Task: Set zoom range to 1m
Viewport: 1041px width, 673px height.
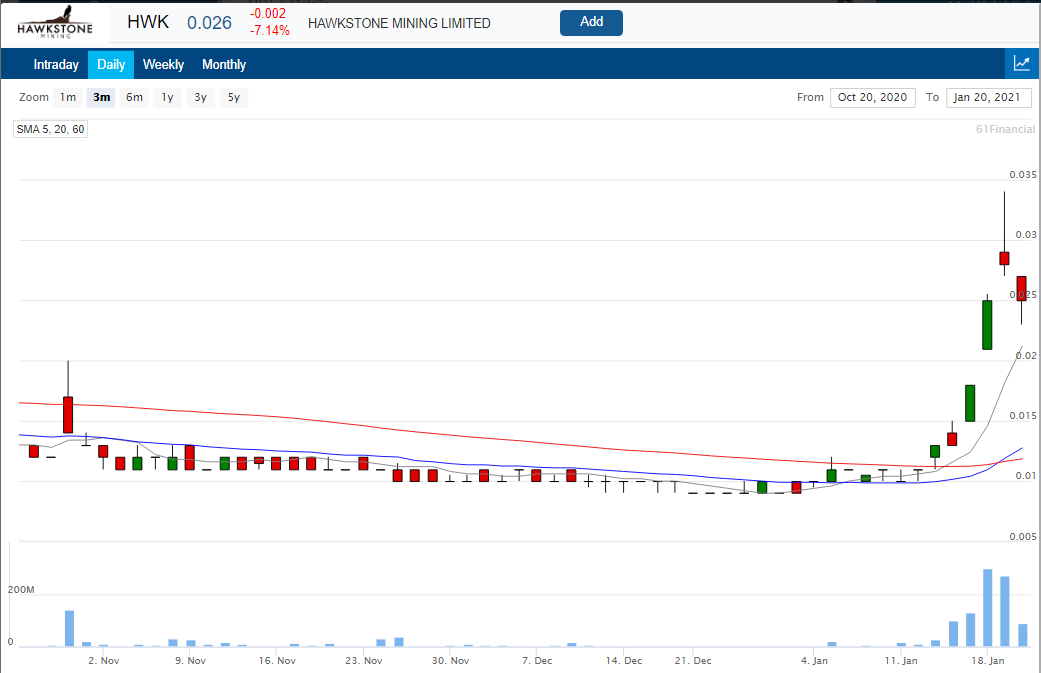Action: (x=68, y=98)
